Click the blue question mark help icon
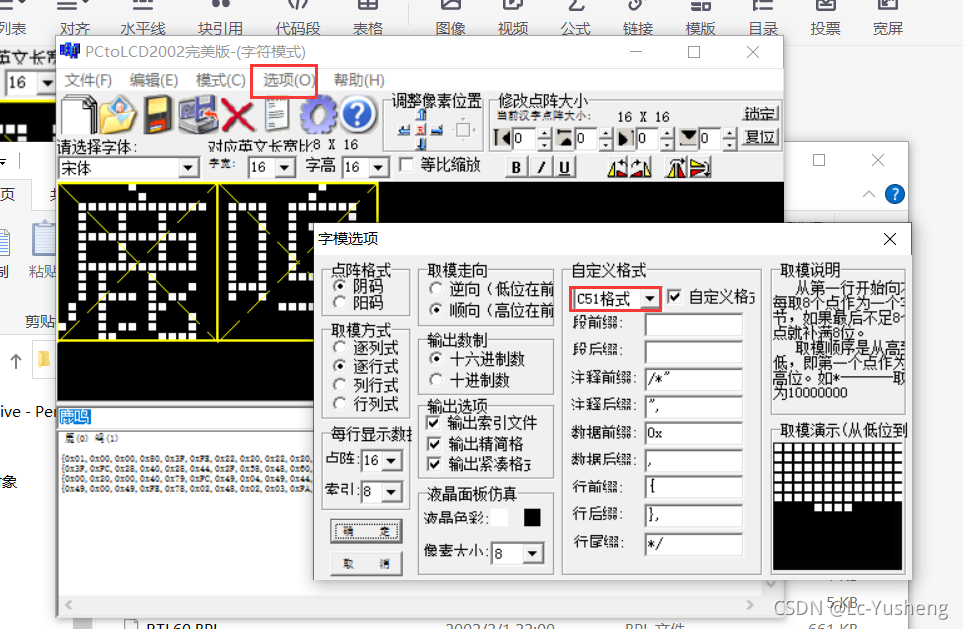963x629 pixels. pos(357,115)
